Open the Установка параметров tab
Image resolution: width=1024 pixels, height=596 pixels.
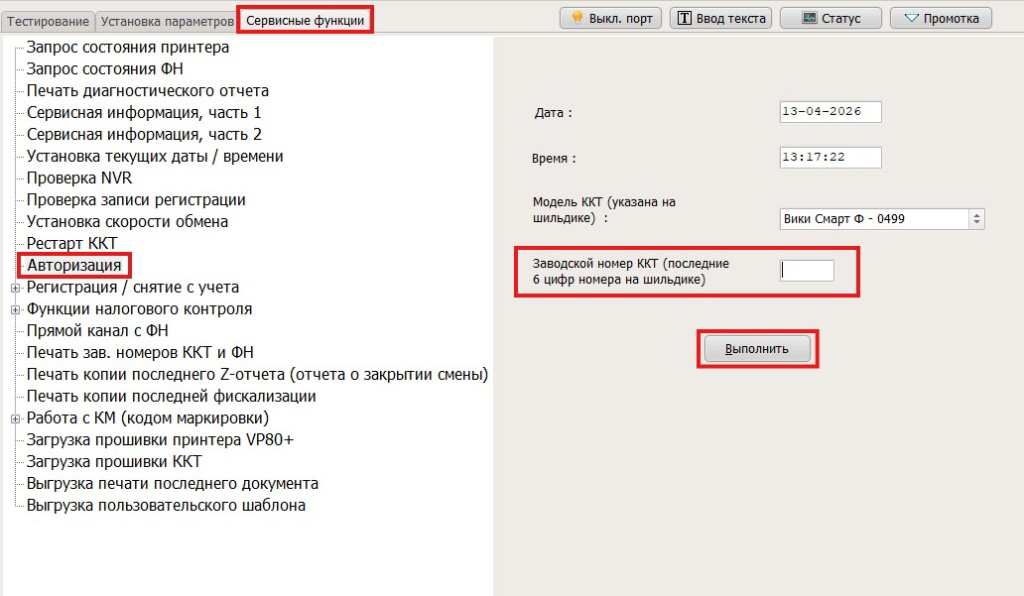(166, 20)
